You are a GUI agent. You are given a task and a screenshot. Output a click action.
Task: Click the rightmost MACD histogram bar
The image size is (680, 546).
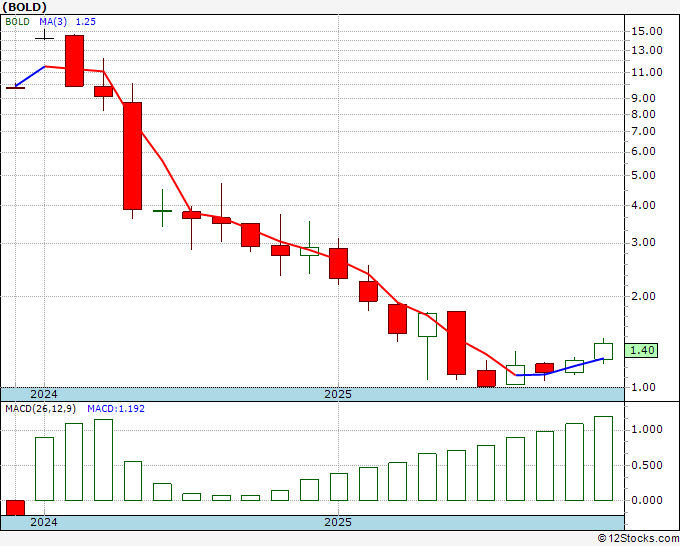(x=603, y=458)
